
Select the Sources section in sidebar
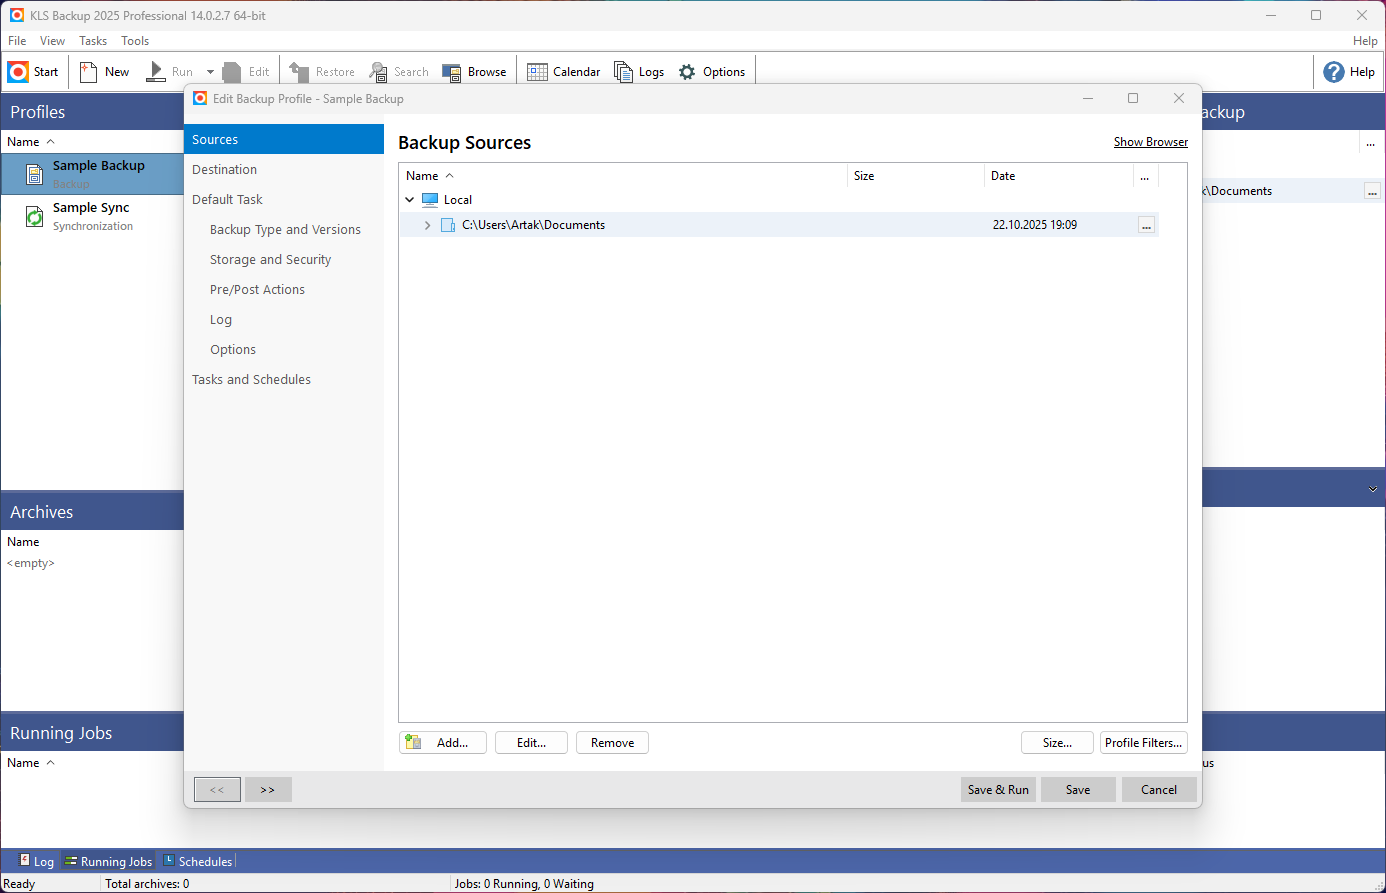click(284, 139)
